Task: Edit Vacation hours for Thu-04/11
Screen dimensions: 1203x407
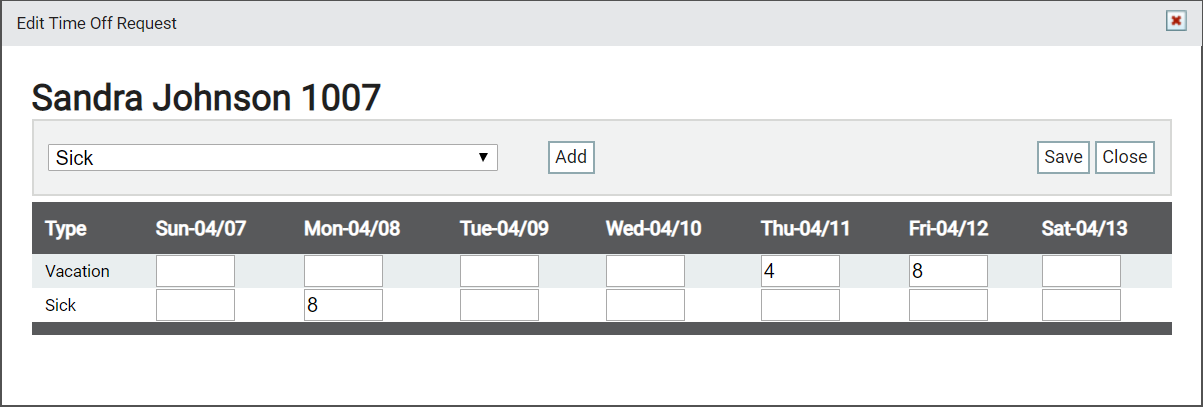Action: [x=800, y=271]
